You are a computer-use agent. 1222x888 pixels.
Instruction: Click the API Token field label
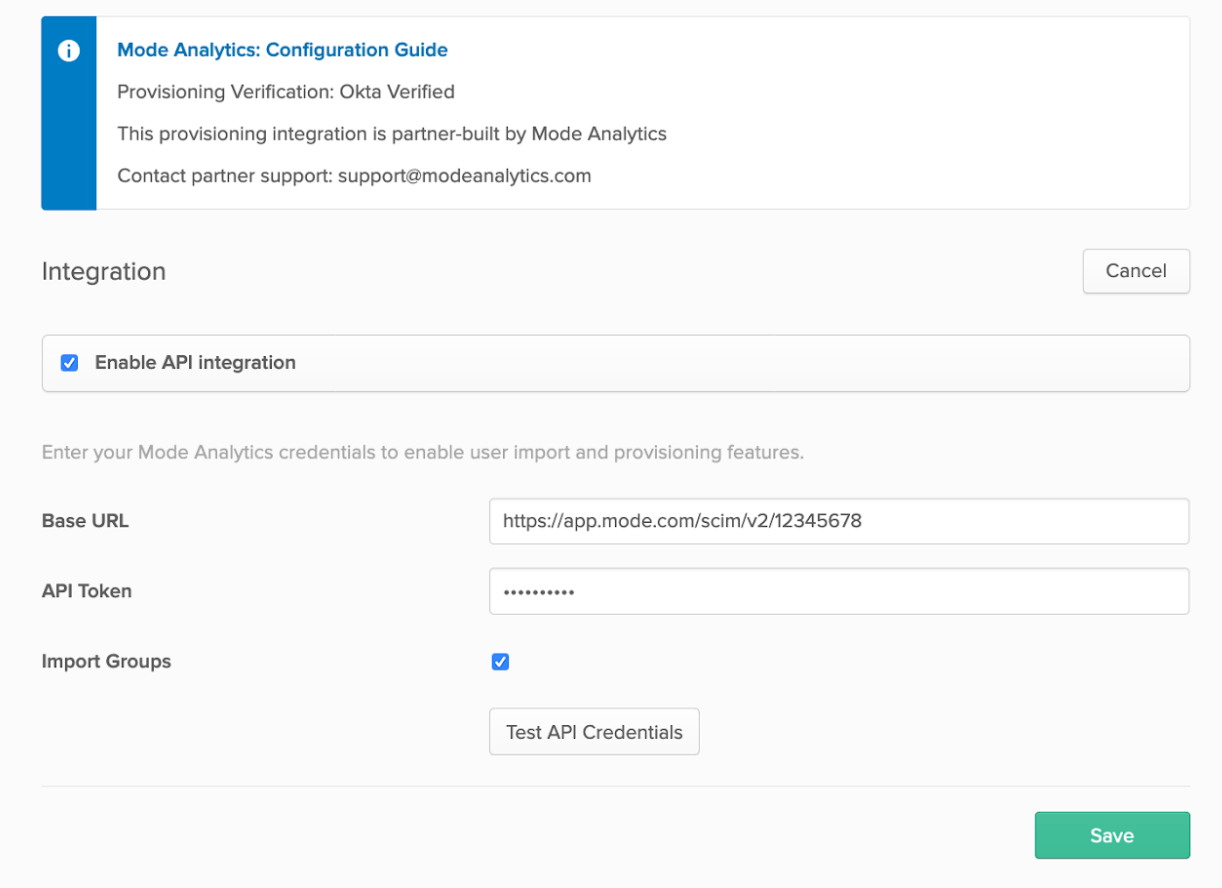(87, 591)
